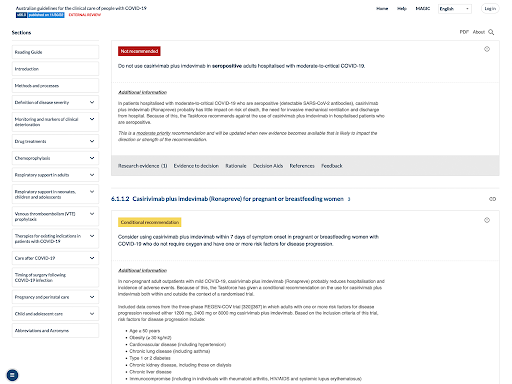Click the 'Age ≥ 50 years' bullet
This screenshot has width=512, height=384.
pyautogui.click(x=145, y=331)
